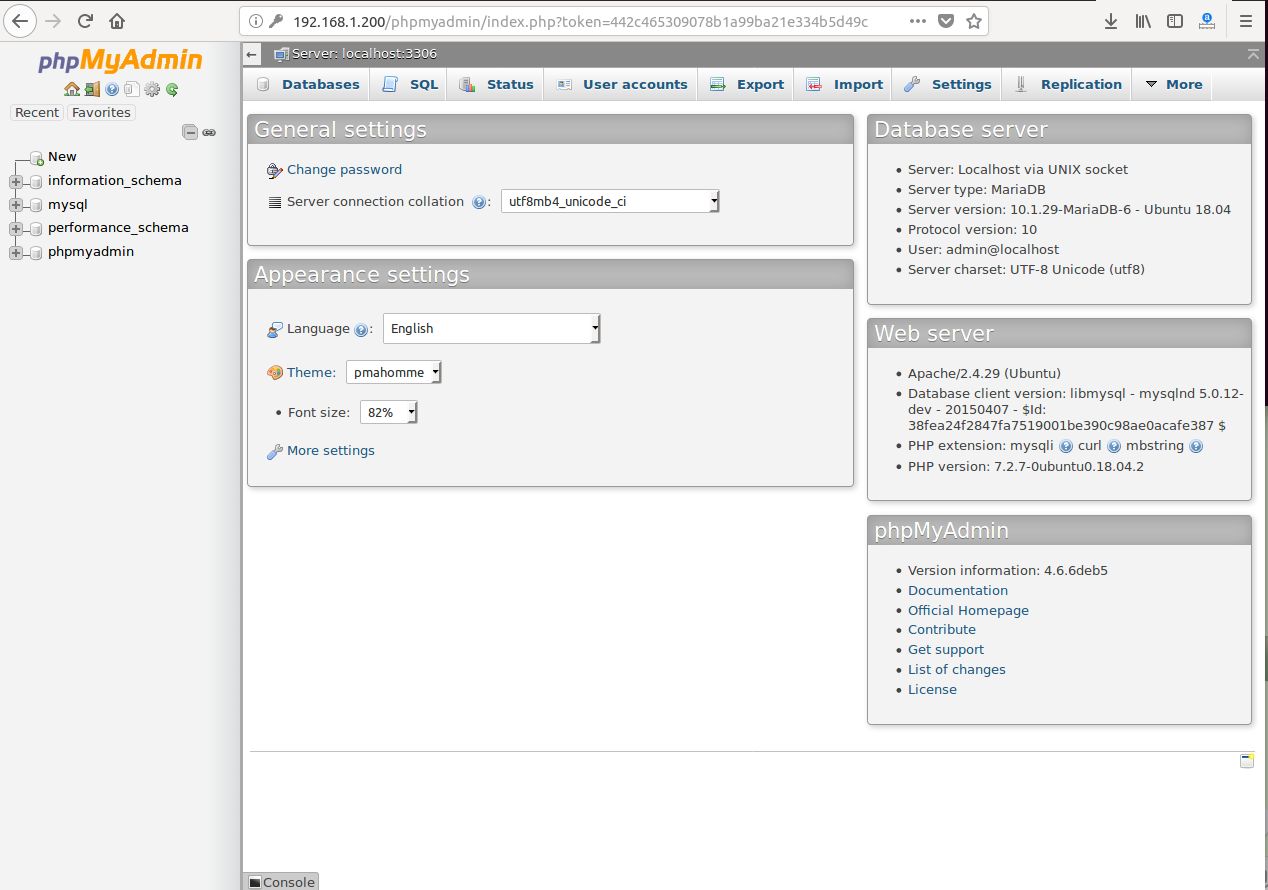The image size is (1268, 890).
Task: Click help icon next to Server connection collation
Action: (x=479, y=202)
